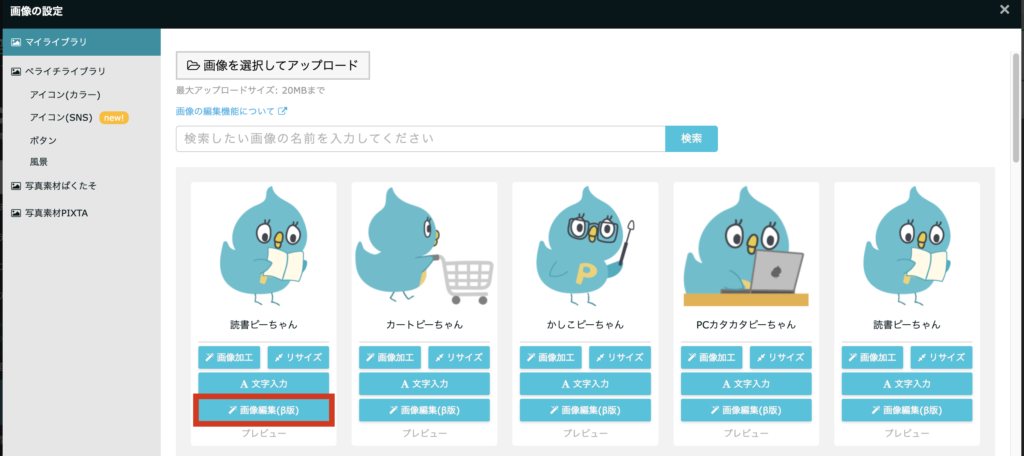
Task: Close the 画像の設定 dialog with X
Action: tap(1003, 10)
